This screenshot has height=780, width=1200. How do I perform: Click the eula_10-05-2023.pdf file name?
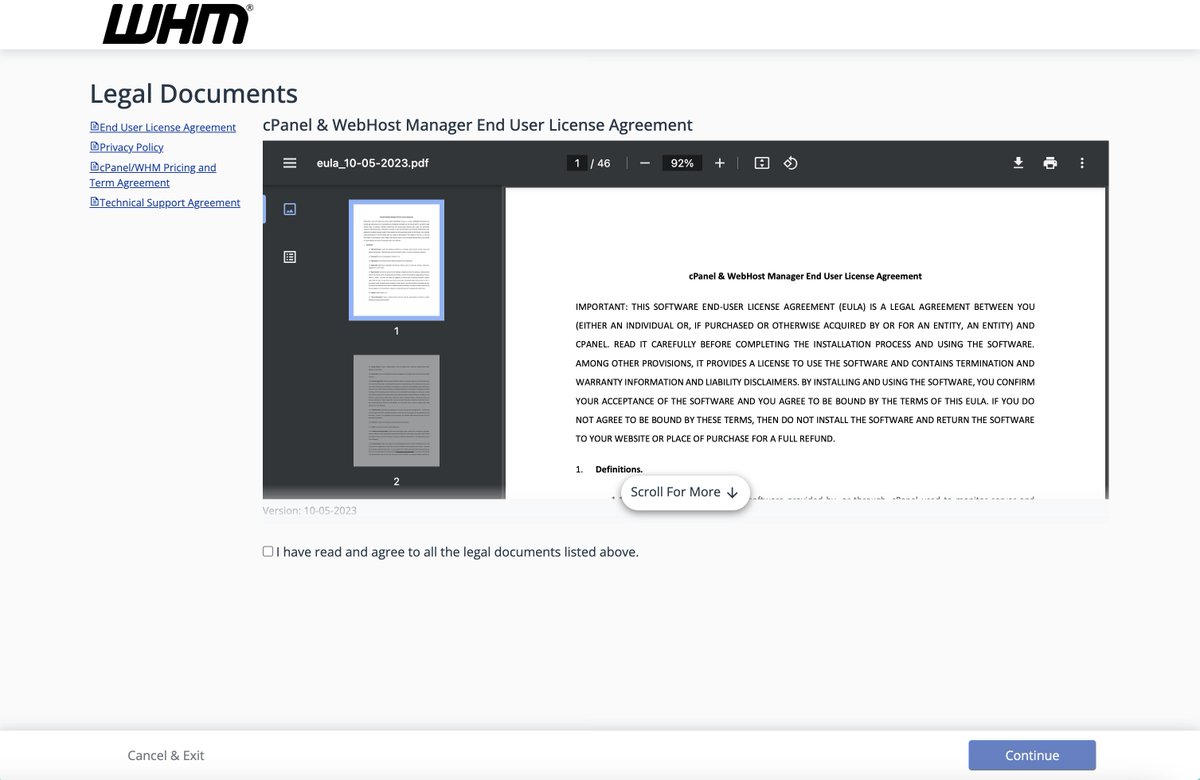coord(373,163)
